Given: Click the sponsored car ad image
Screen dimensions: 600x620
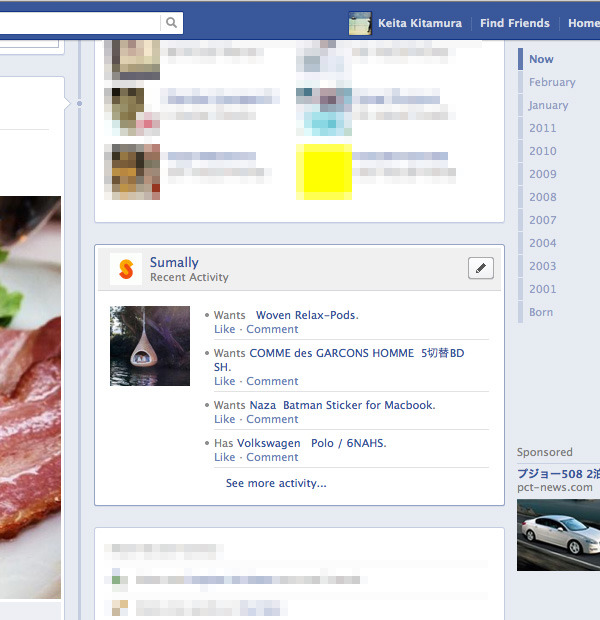Looking at the screenshot, I should [558, 535].
